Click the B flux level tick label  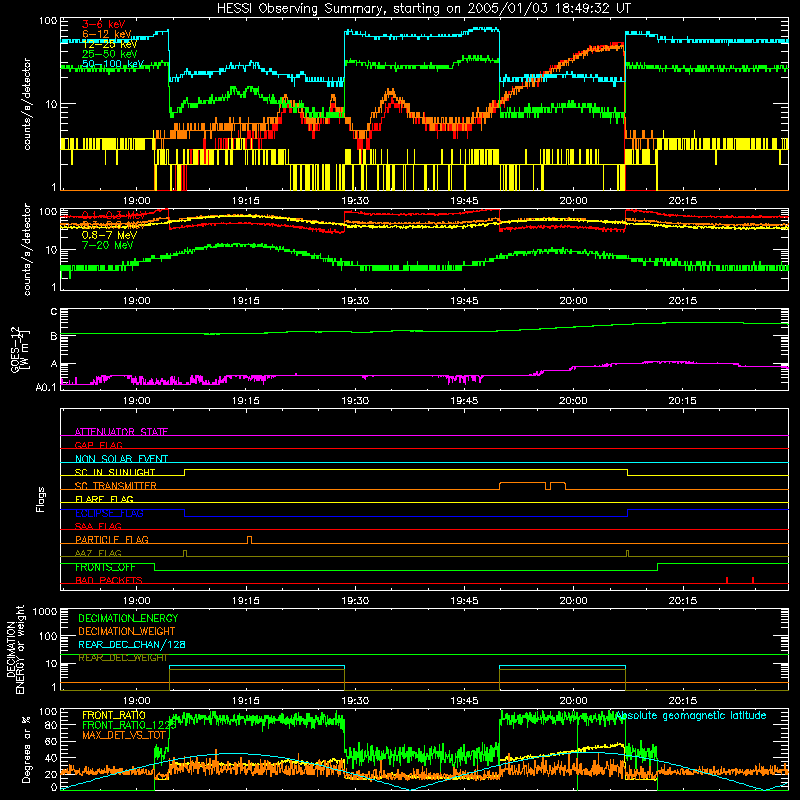pos(54,337)
